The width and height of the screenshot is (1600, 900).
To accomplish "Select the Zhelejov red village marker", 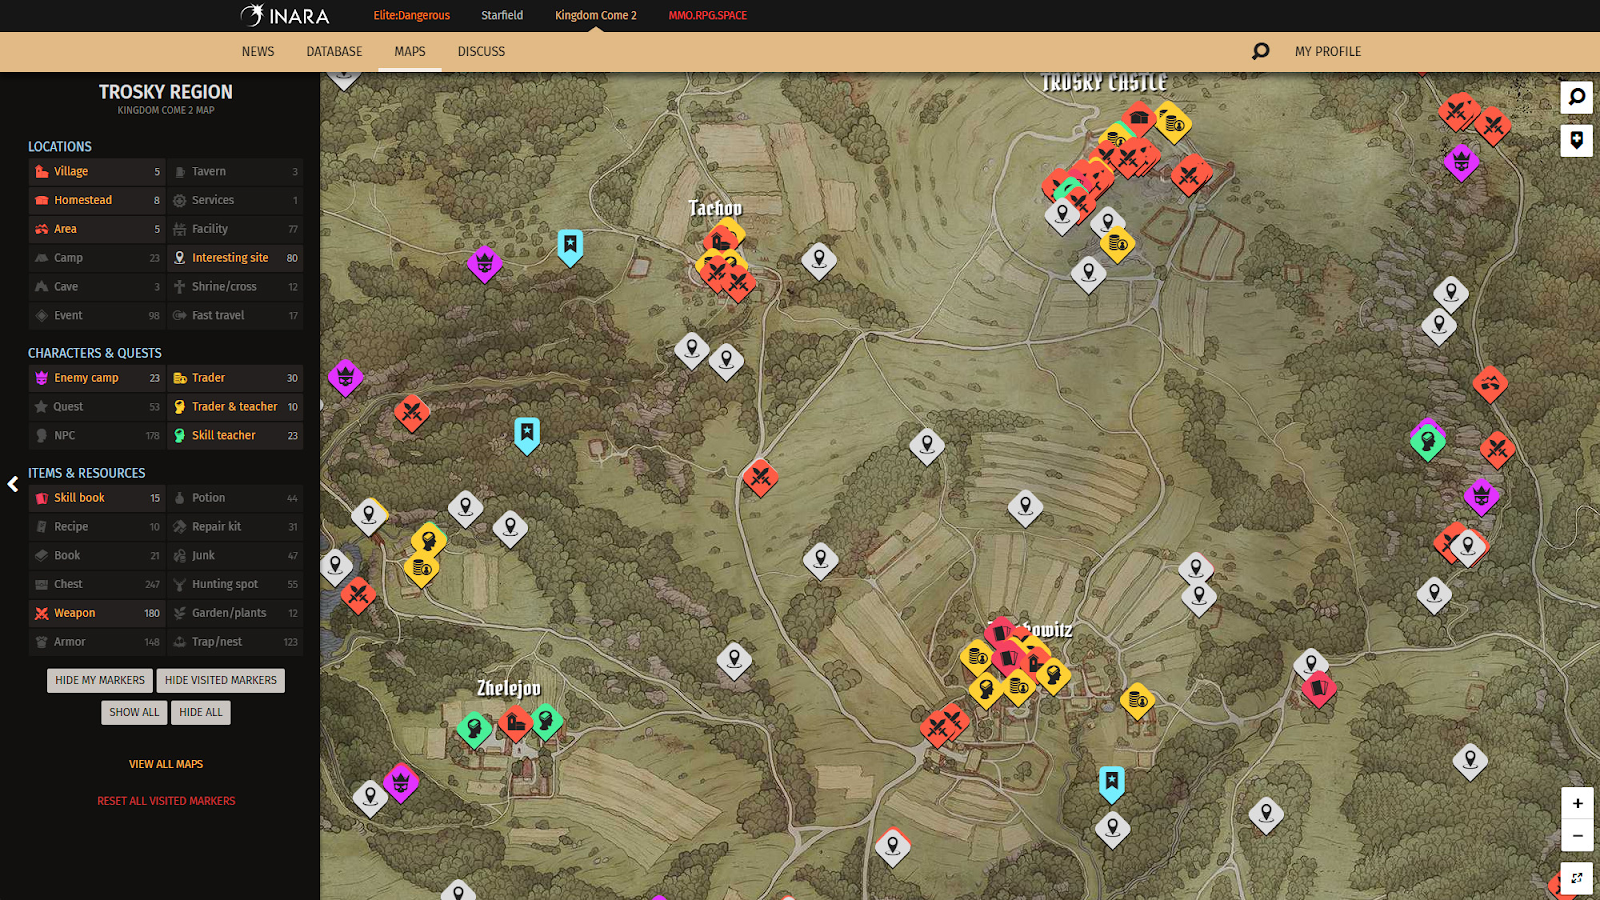I will [516, 721].
